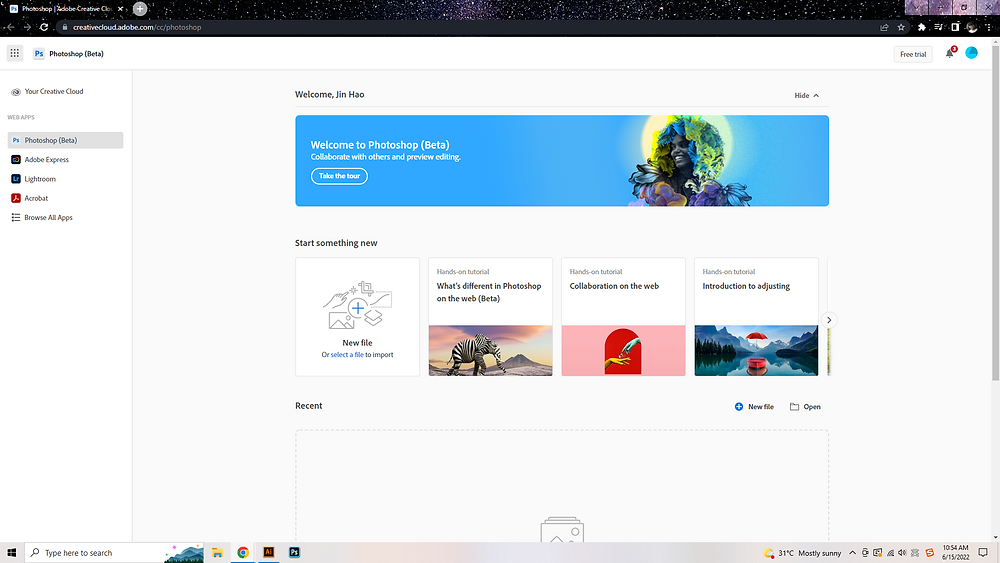Show next tutorials with carousel arrow

(828, 320)
